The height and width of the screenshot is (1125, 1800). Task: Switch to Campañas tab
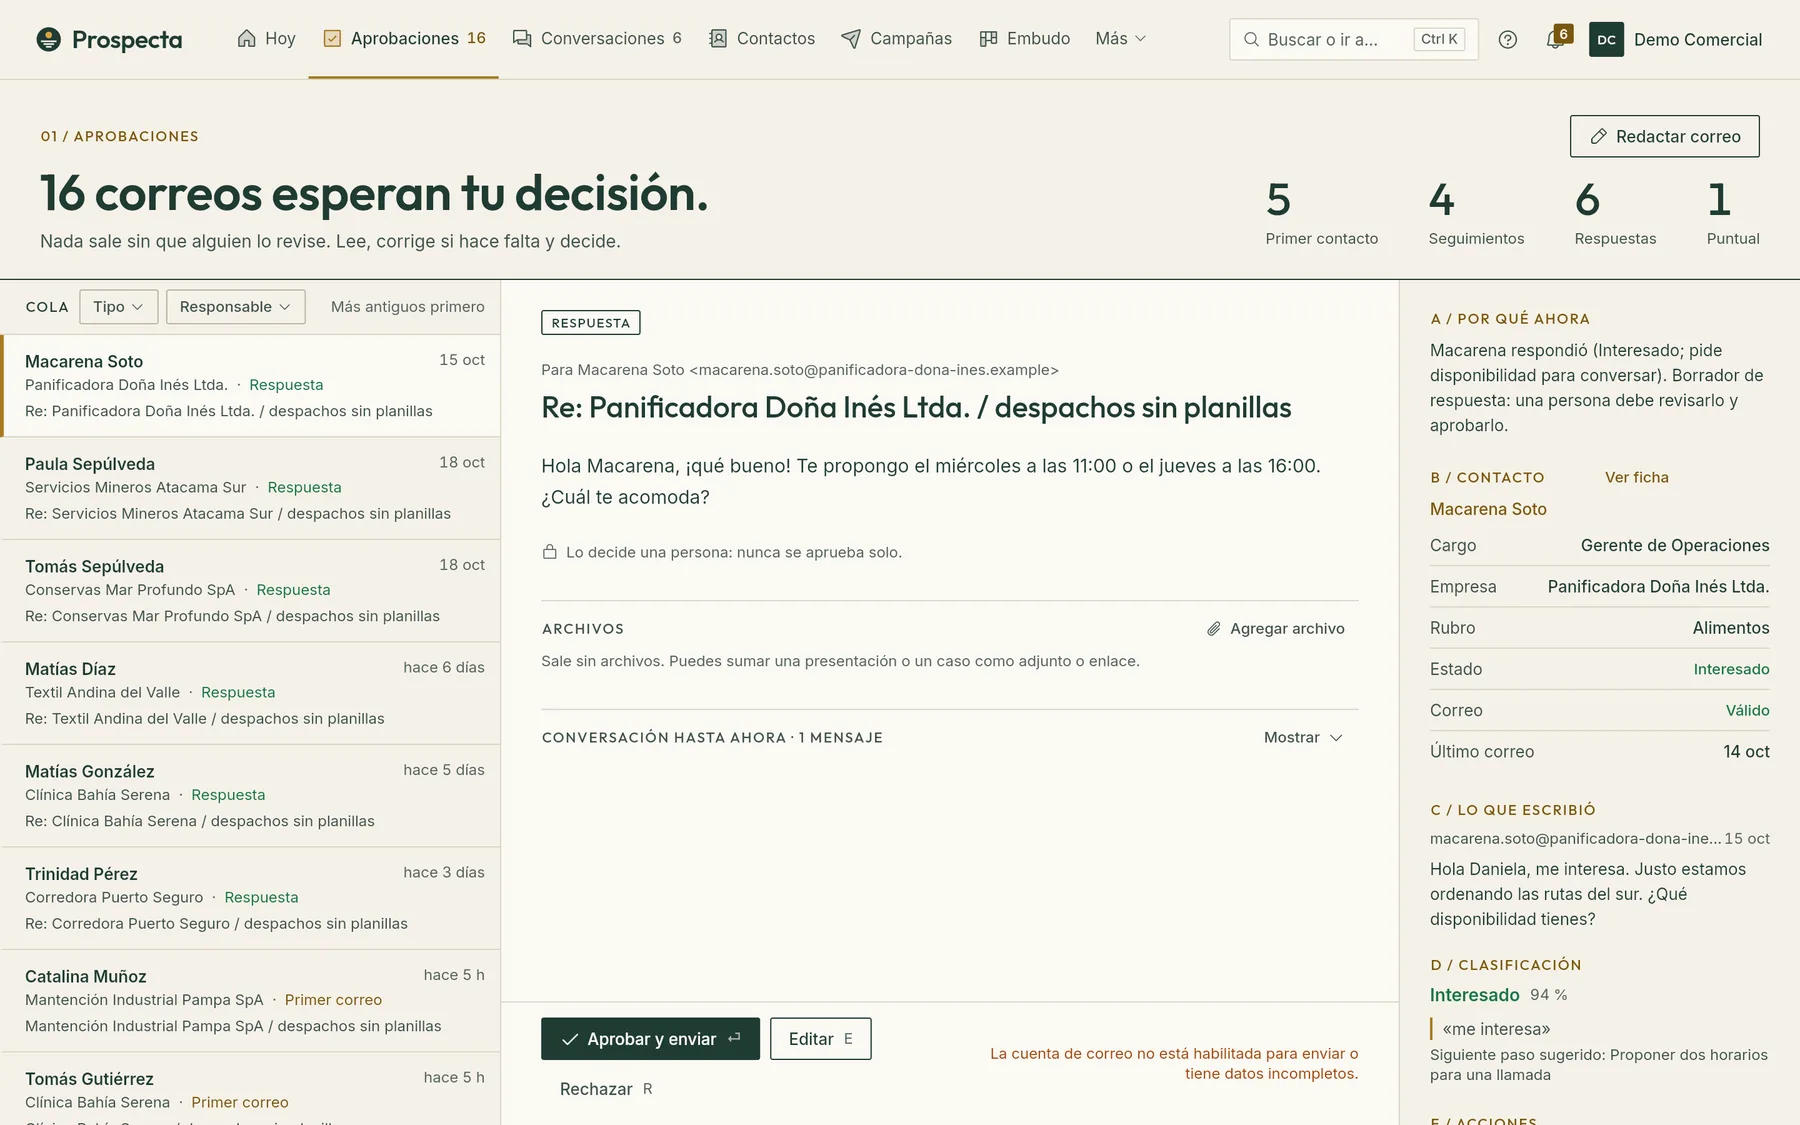[896, 38]
